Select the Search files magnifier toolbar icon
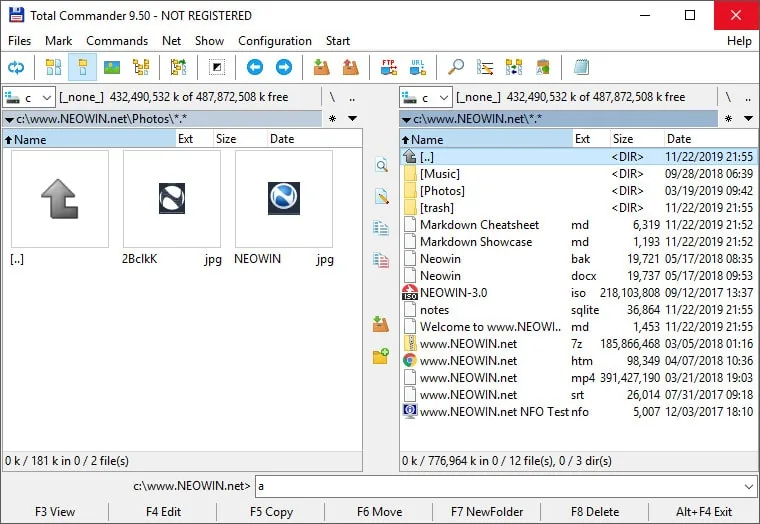The height and width of the screenshot is (524, 760). click(456, 67)
